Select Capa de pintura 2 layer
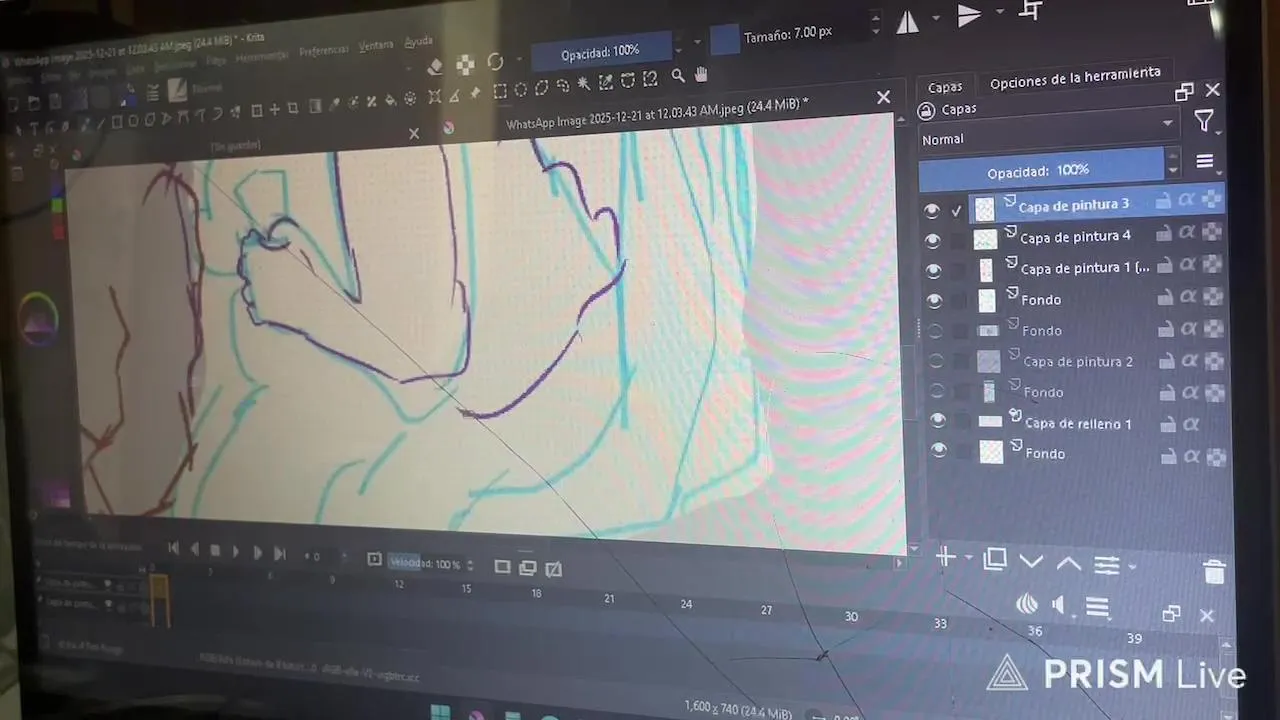 click(x=1078, y=361)
